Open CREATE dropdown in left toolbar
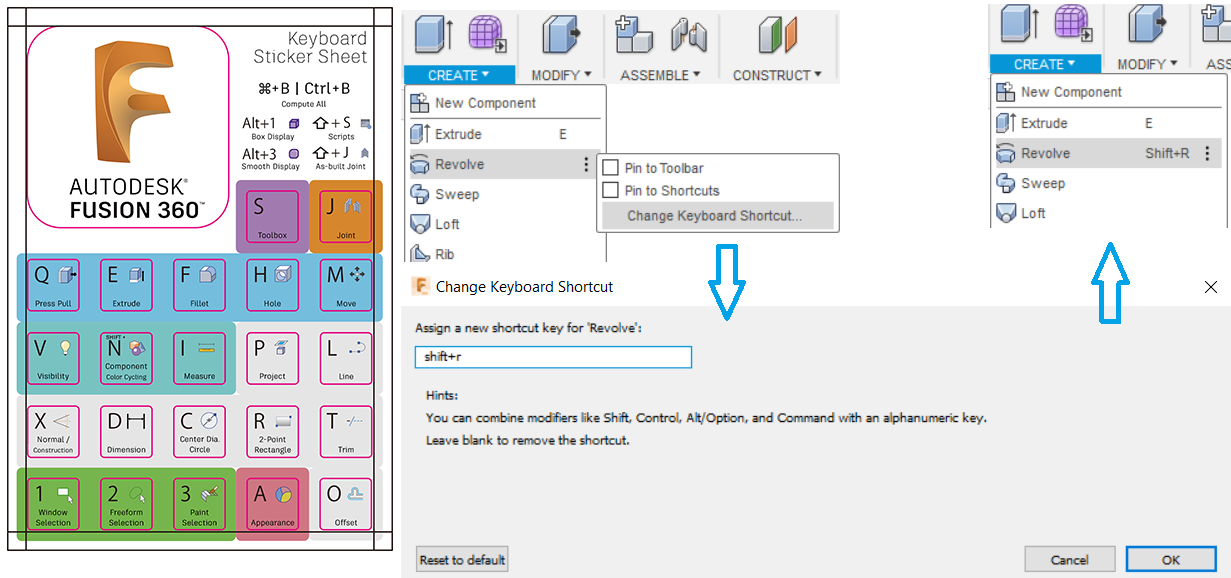This screenshot has width=1231, height=578. click(459, 75)
